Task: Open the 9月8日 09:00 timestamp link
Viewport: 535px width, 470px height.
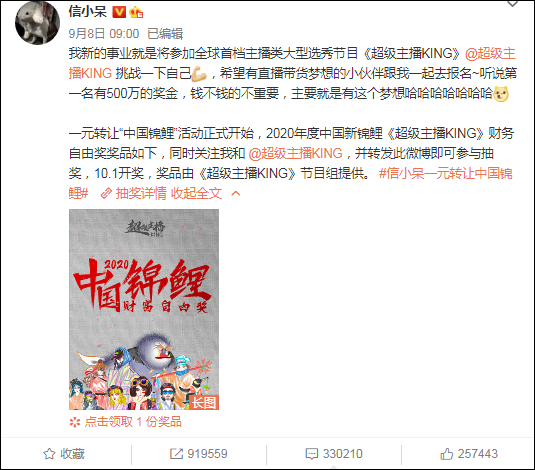Action: pyautogui.click(x=104, y=34)
